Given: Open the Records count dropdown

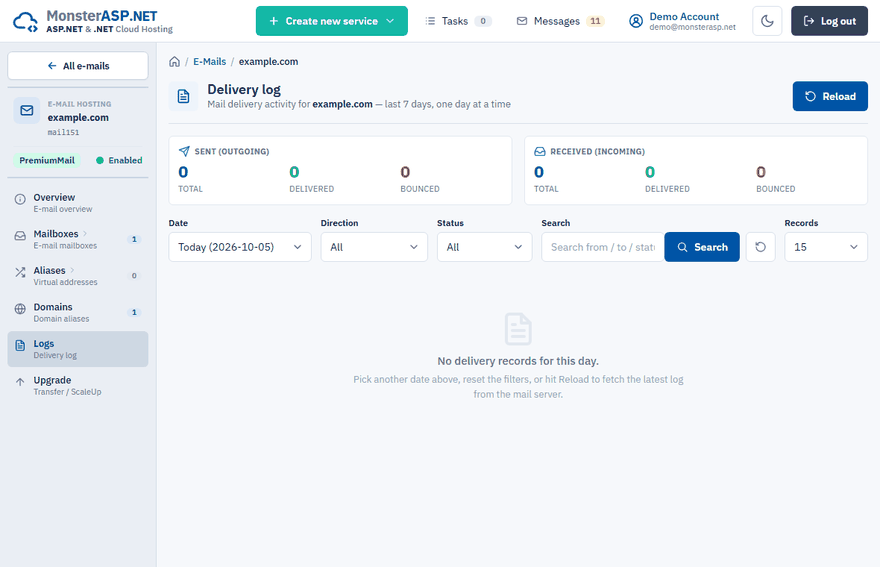Looking at the screenshot, I should pos(826,247).
